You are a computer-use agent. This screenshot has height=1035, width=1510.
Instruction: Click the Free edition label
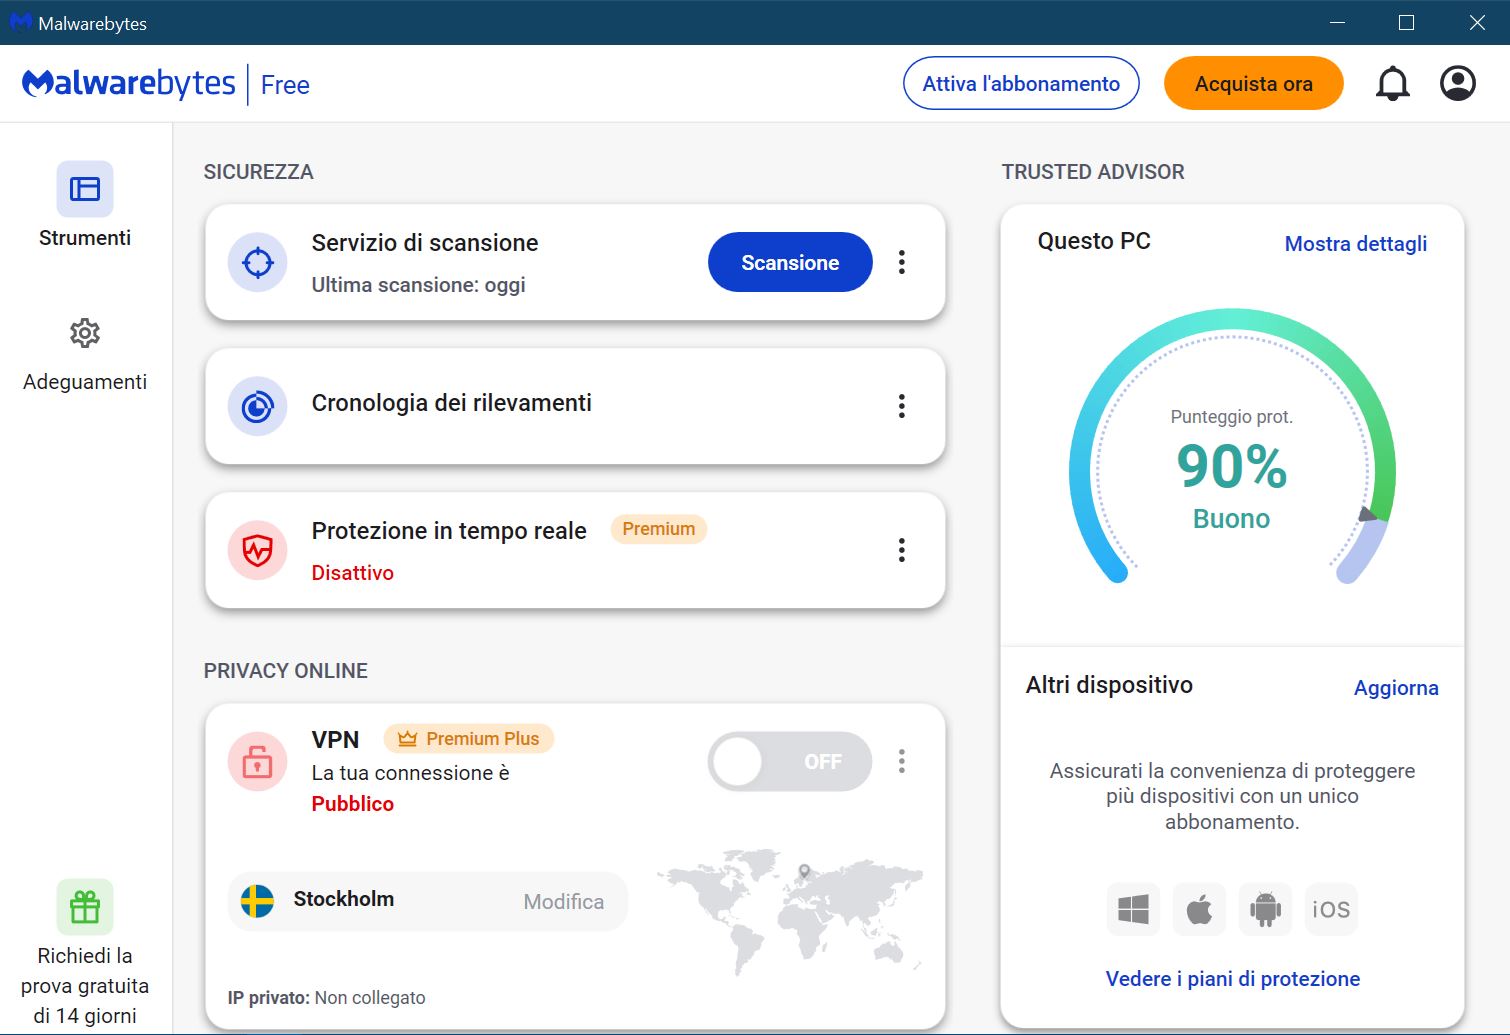(x=285, y=85)
